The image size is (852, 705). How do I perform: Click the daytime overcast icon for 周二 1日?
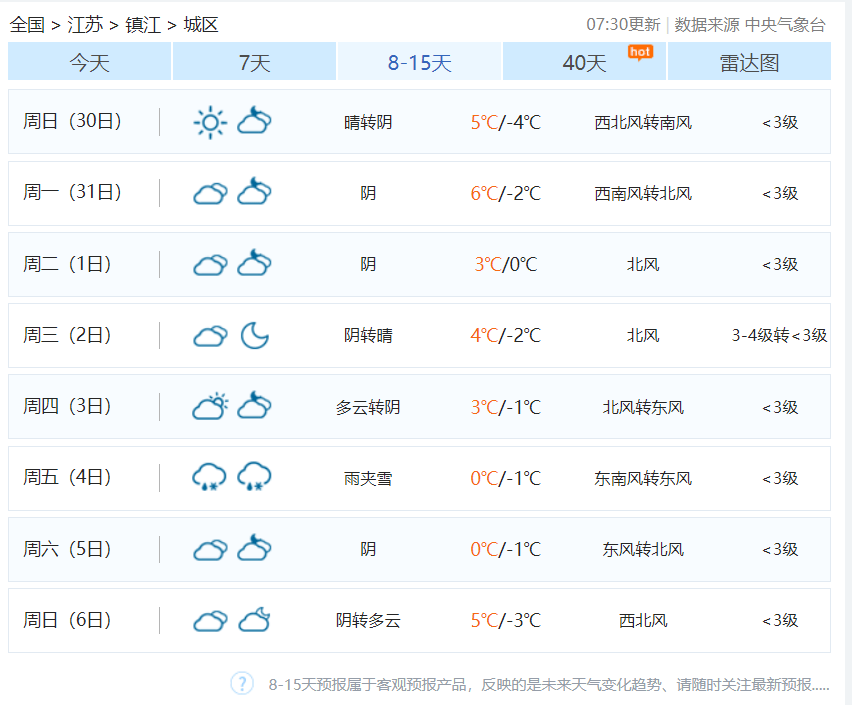210,265
